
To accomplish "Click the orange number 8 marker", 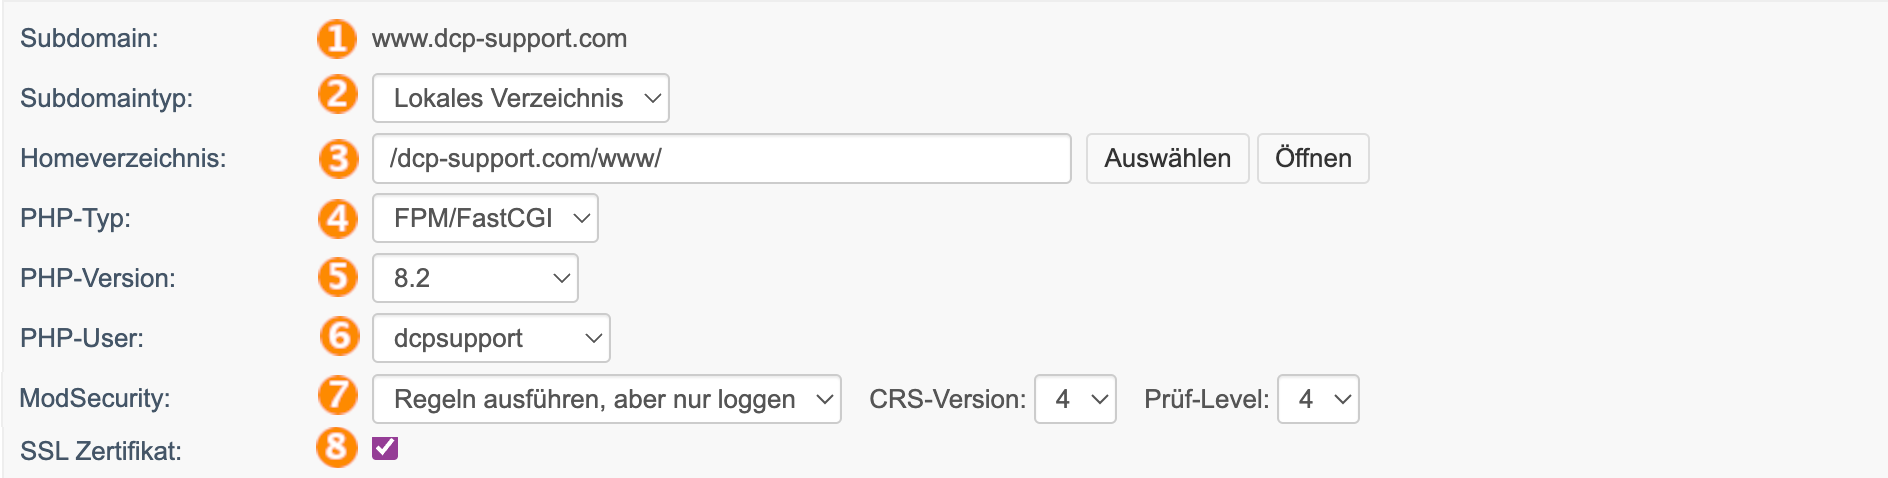I will 337,447.
